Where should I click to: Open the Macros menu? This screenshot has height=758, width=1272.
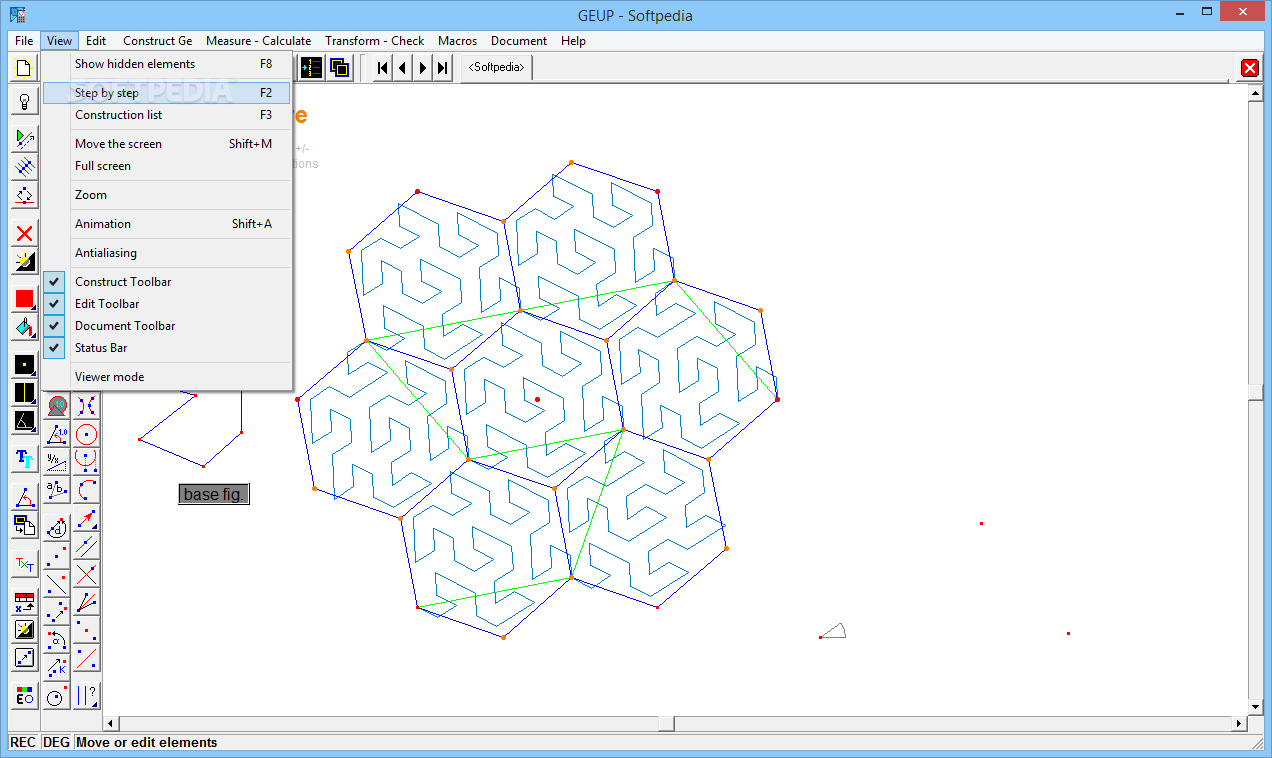coord(457,41)
